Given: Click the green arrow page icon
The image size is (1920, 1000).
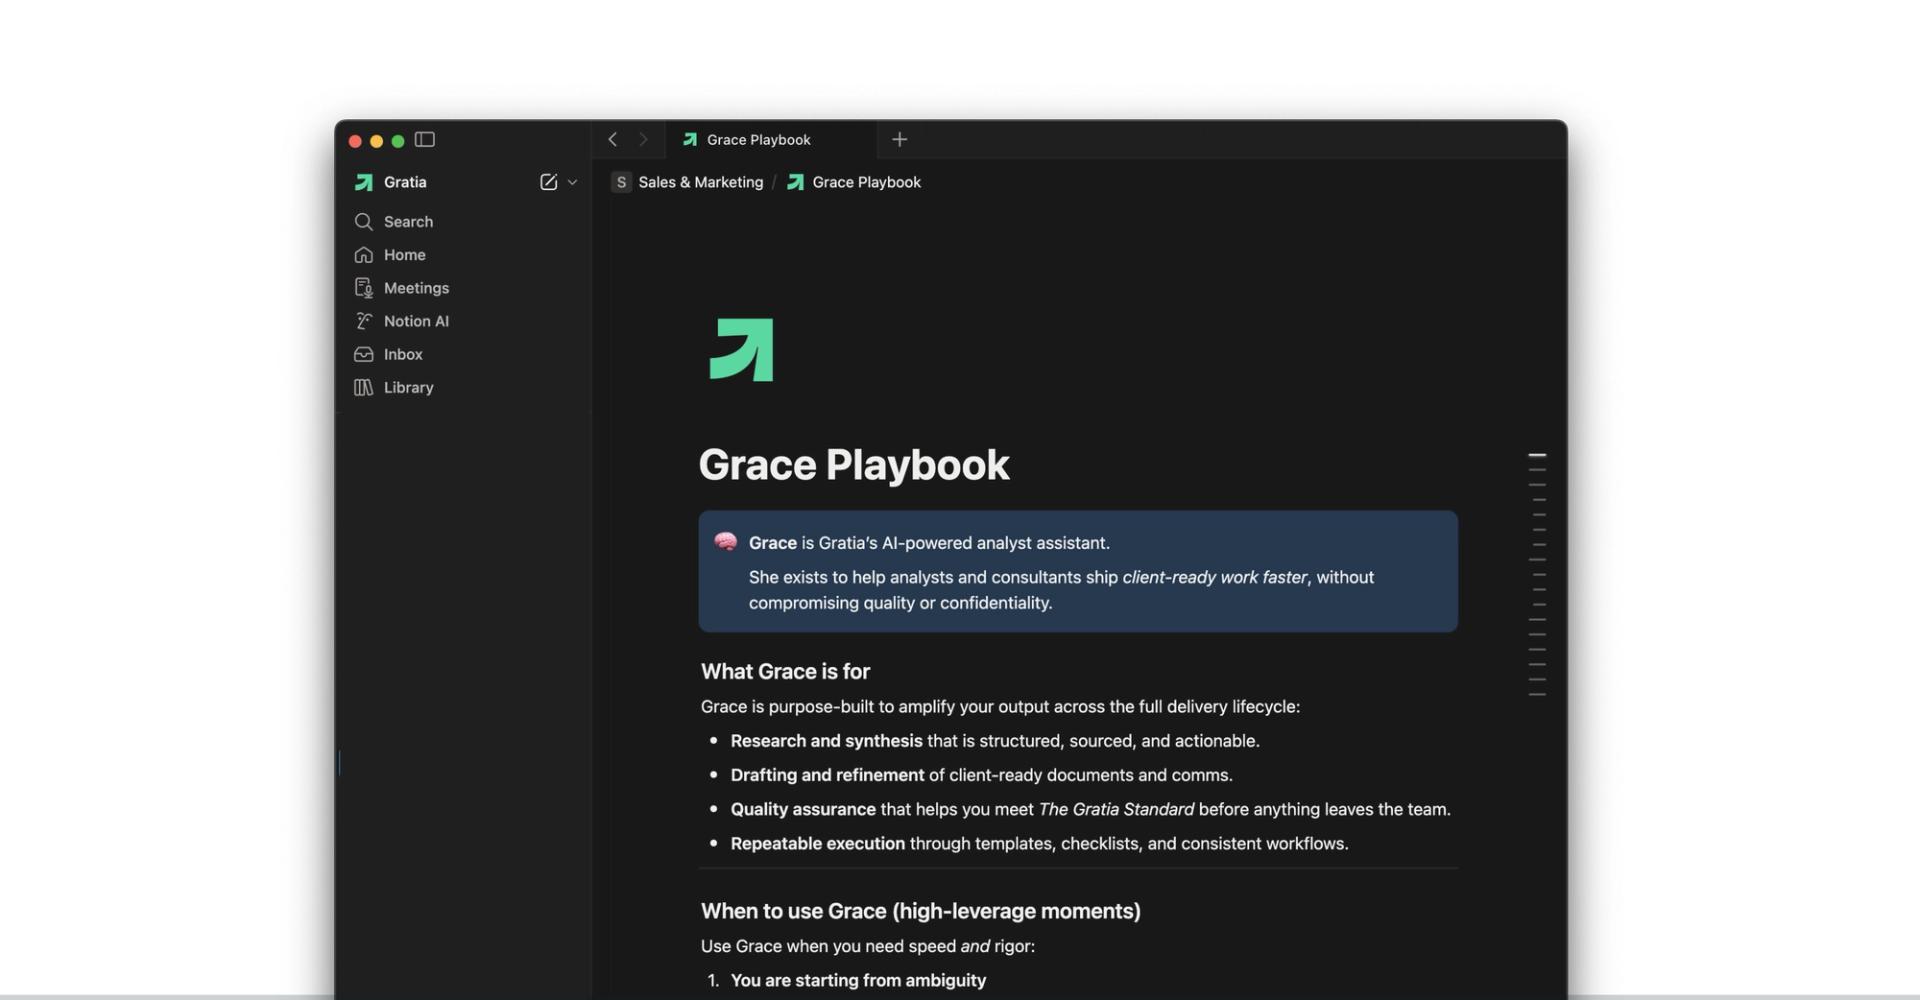Looking at the screenshot, I should 741,350.
